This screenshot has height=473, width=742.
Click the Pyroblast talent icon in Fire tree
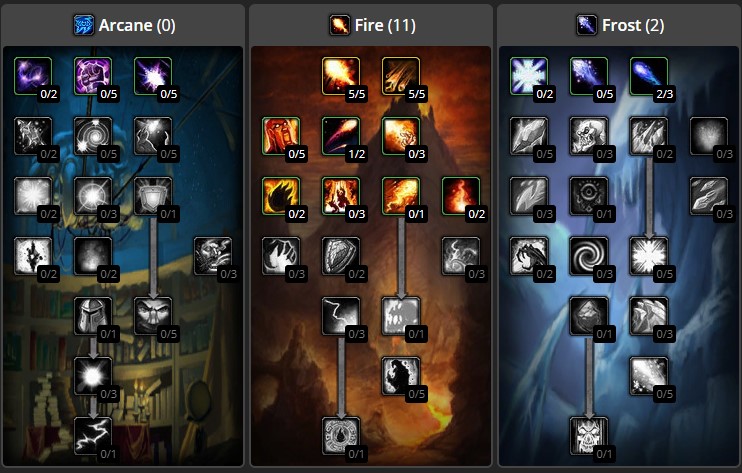click(x=401, y=196)
